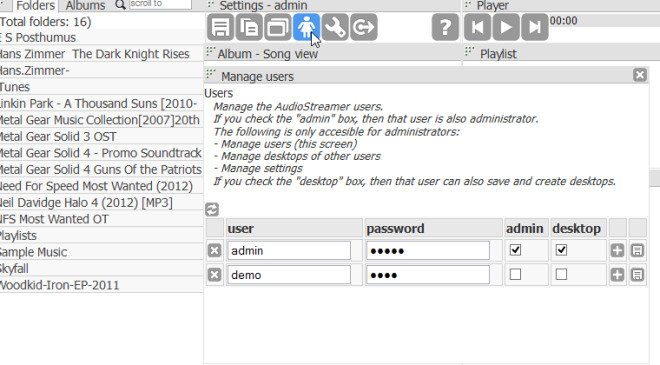Edit the admin password field
The width and height of the screenshot is (660, 365).
tap(428, 250)
